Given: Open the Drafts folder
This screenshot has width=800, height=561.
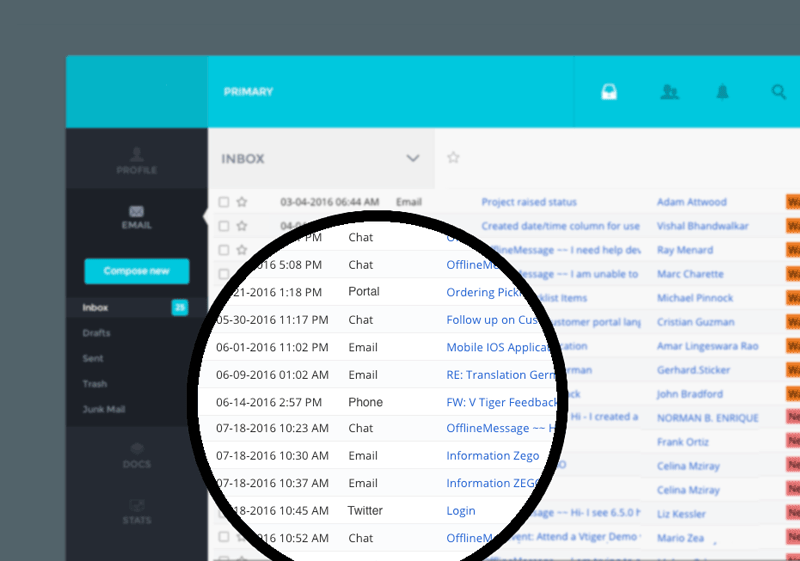Looking at the screenshot, I should click(96, 333).
